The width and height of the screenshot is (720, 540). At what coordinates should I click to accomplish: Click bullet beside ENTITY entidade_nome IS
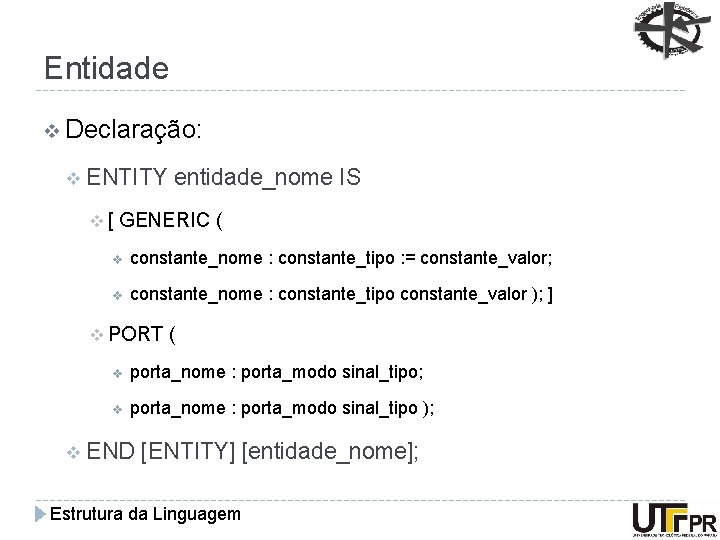point(73,178)
